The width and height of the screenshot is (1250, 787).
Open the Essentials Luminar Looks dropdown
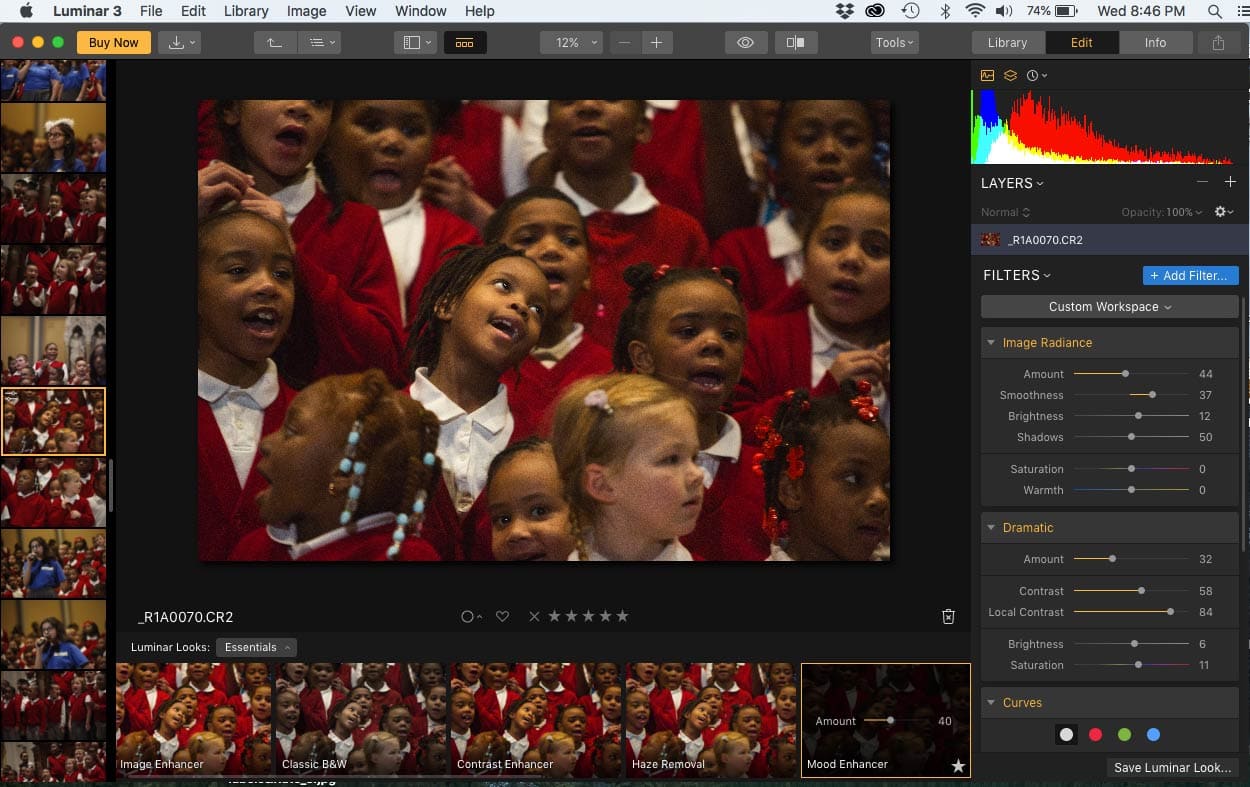256,647
